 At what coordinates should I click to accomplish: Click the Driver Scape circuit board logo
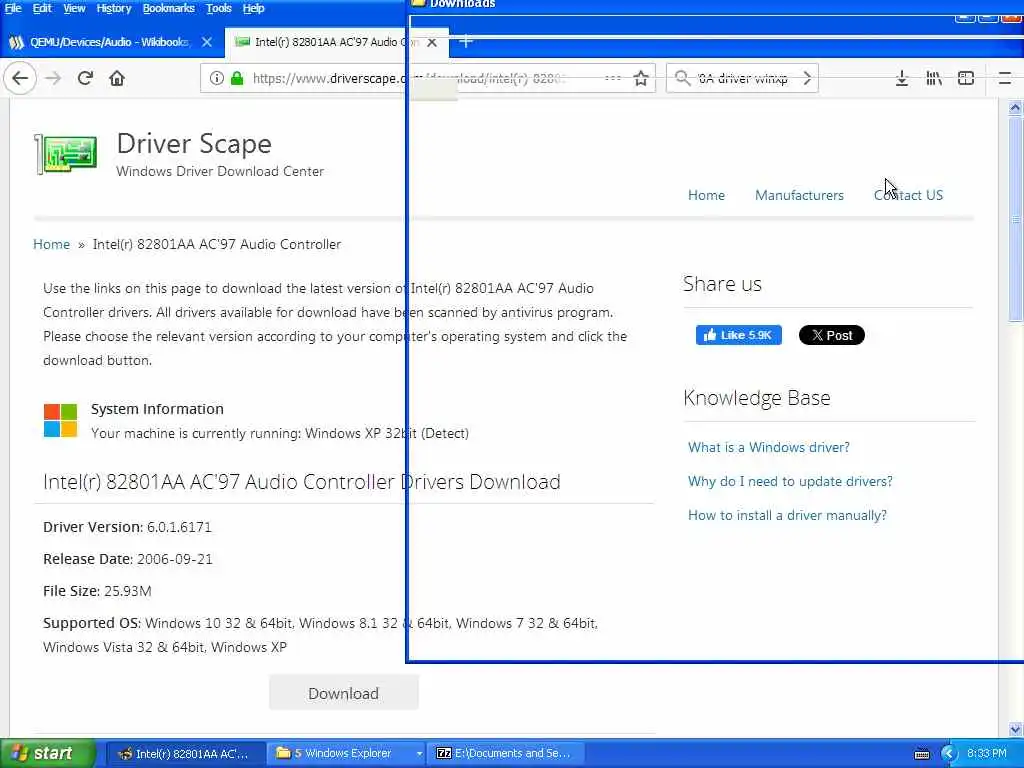(x=66, y=155)
